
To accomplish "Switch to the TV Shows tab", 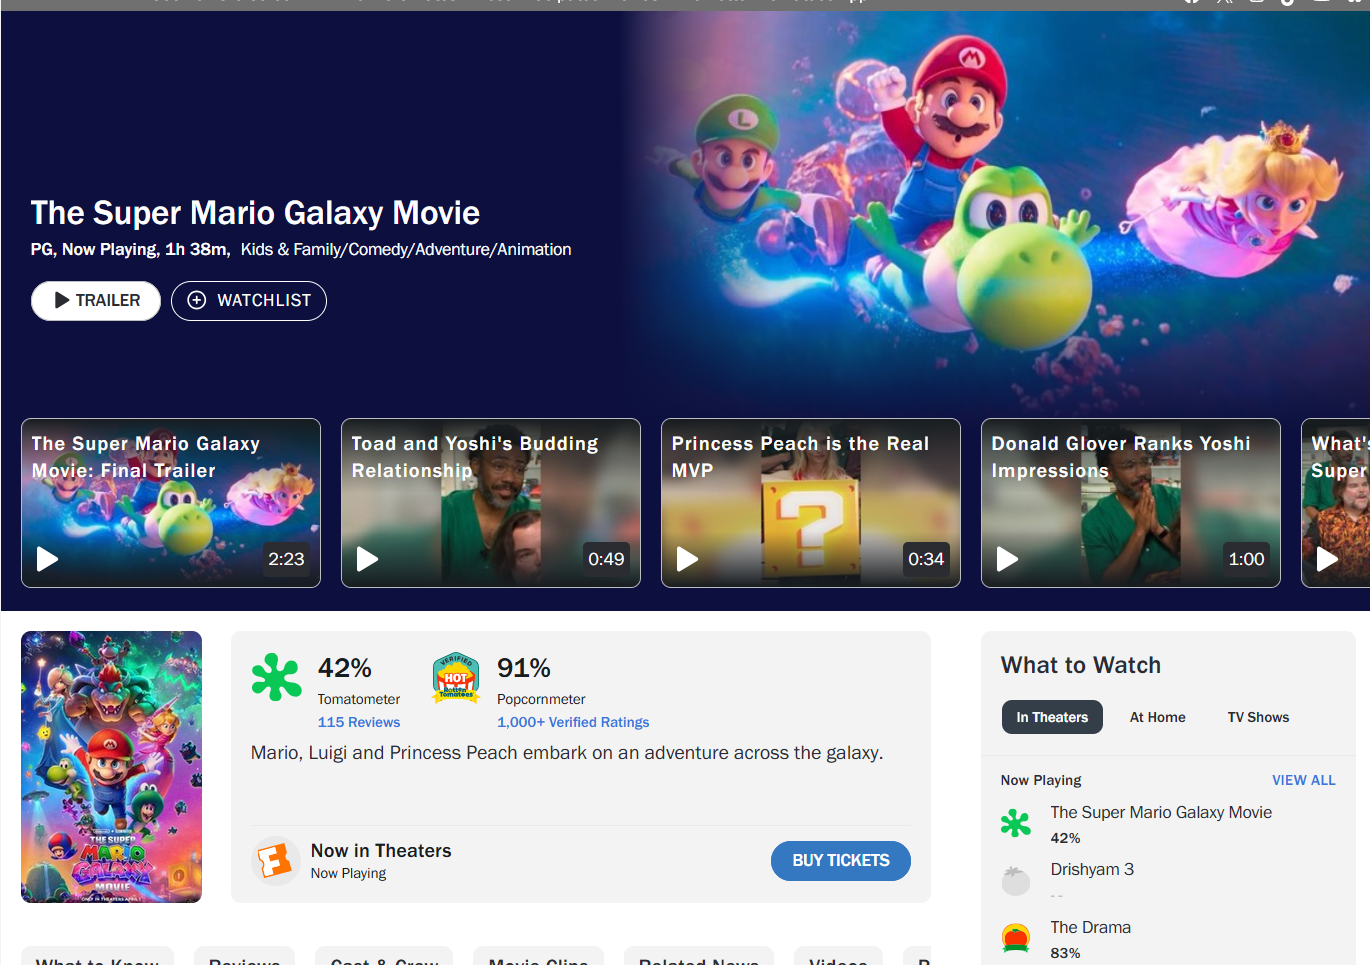I will pyautogui.click(x=1259, y=717).
